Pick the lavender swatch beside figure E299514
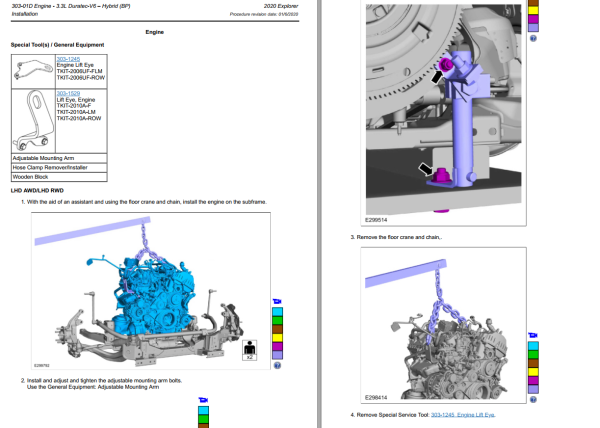The image size is (600, 428). [533, 28]
